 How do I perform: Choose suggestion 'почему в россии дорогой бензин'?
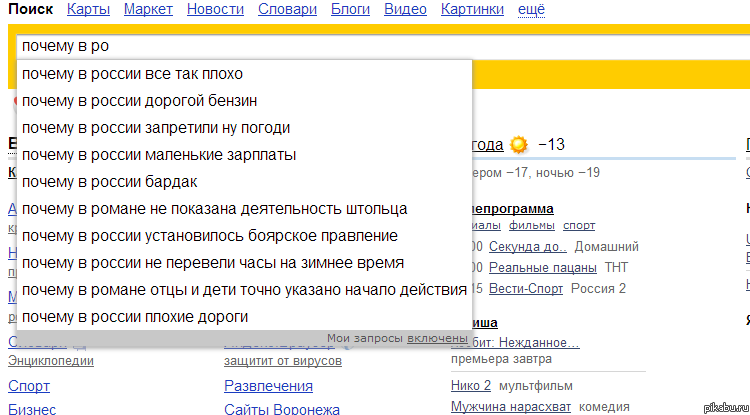[x=140, y=101]
